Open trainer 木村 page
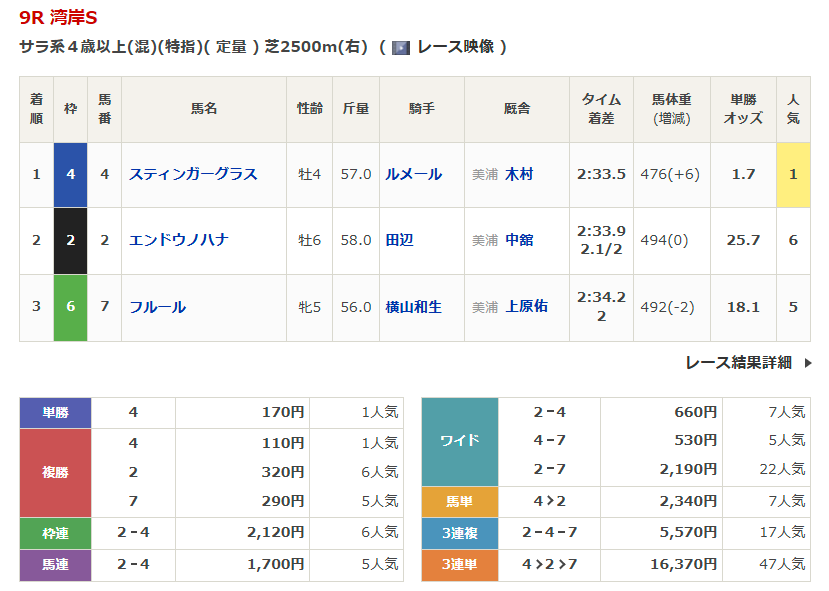This screenshot has height=591, width=829. pos(519,174)
